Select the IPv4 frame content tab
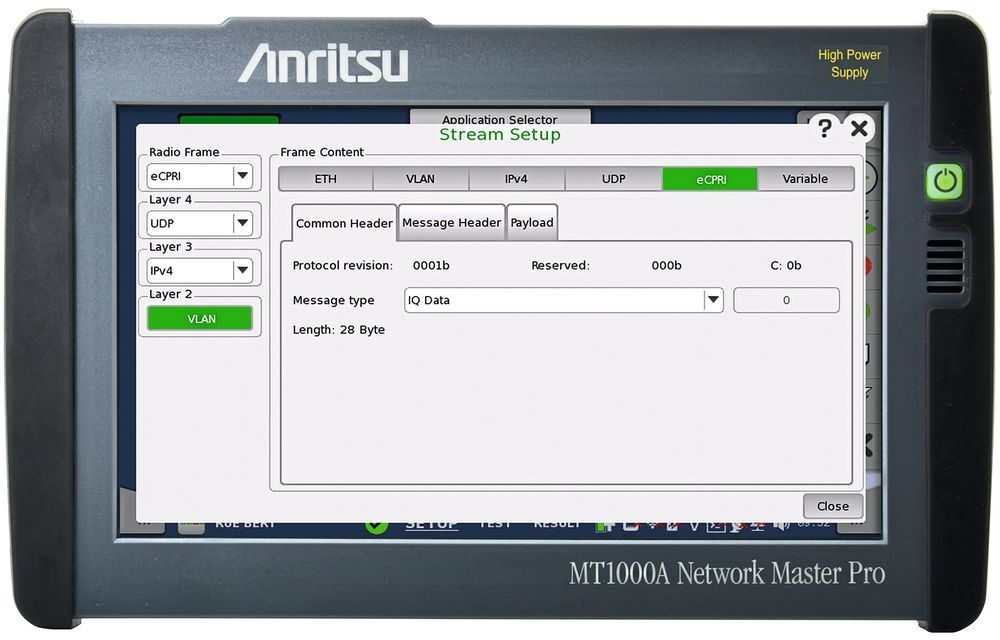Screen dimensions: 1000x640 516,179
